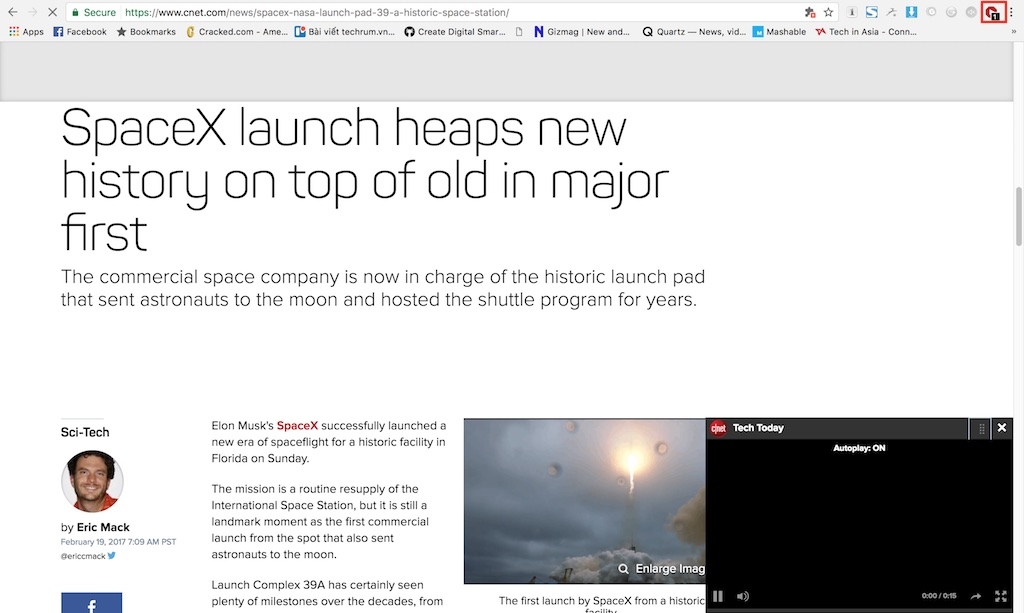Open the @ericcmack Twitter handle
Image resolution: width=1024 pixels, height=613 pixels.
coord(83,556)
